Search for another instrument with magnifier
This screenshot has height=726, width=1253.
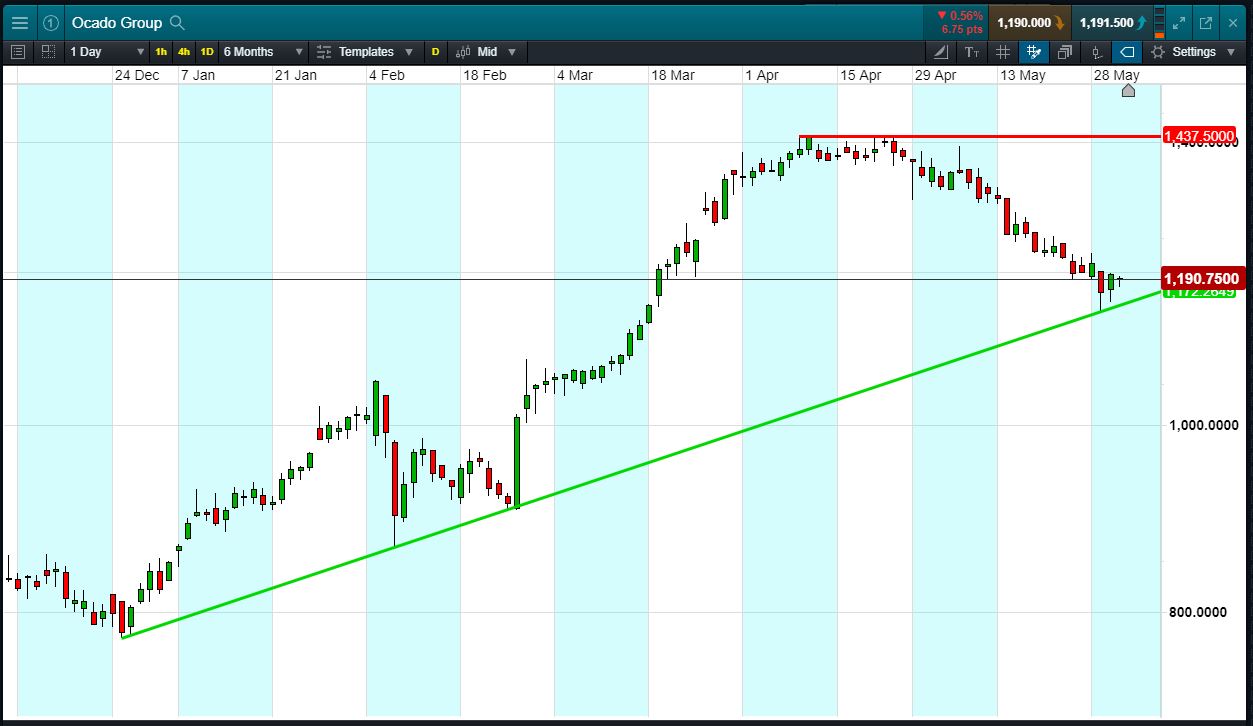point(177,22)
